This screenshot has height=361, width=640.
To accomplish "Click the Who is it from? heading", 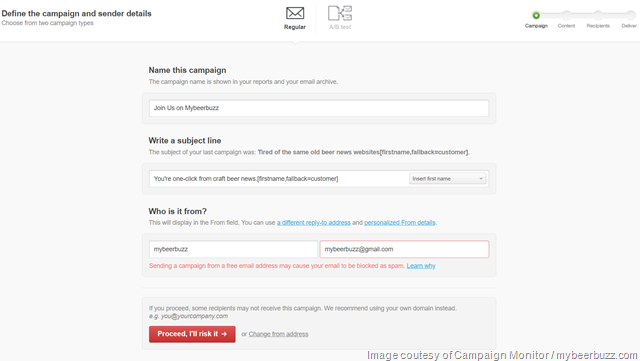I will click(178, 211).
